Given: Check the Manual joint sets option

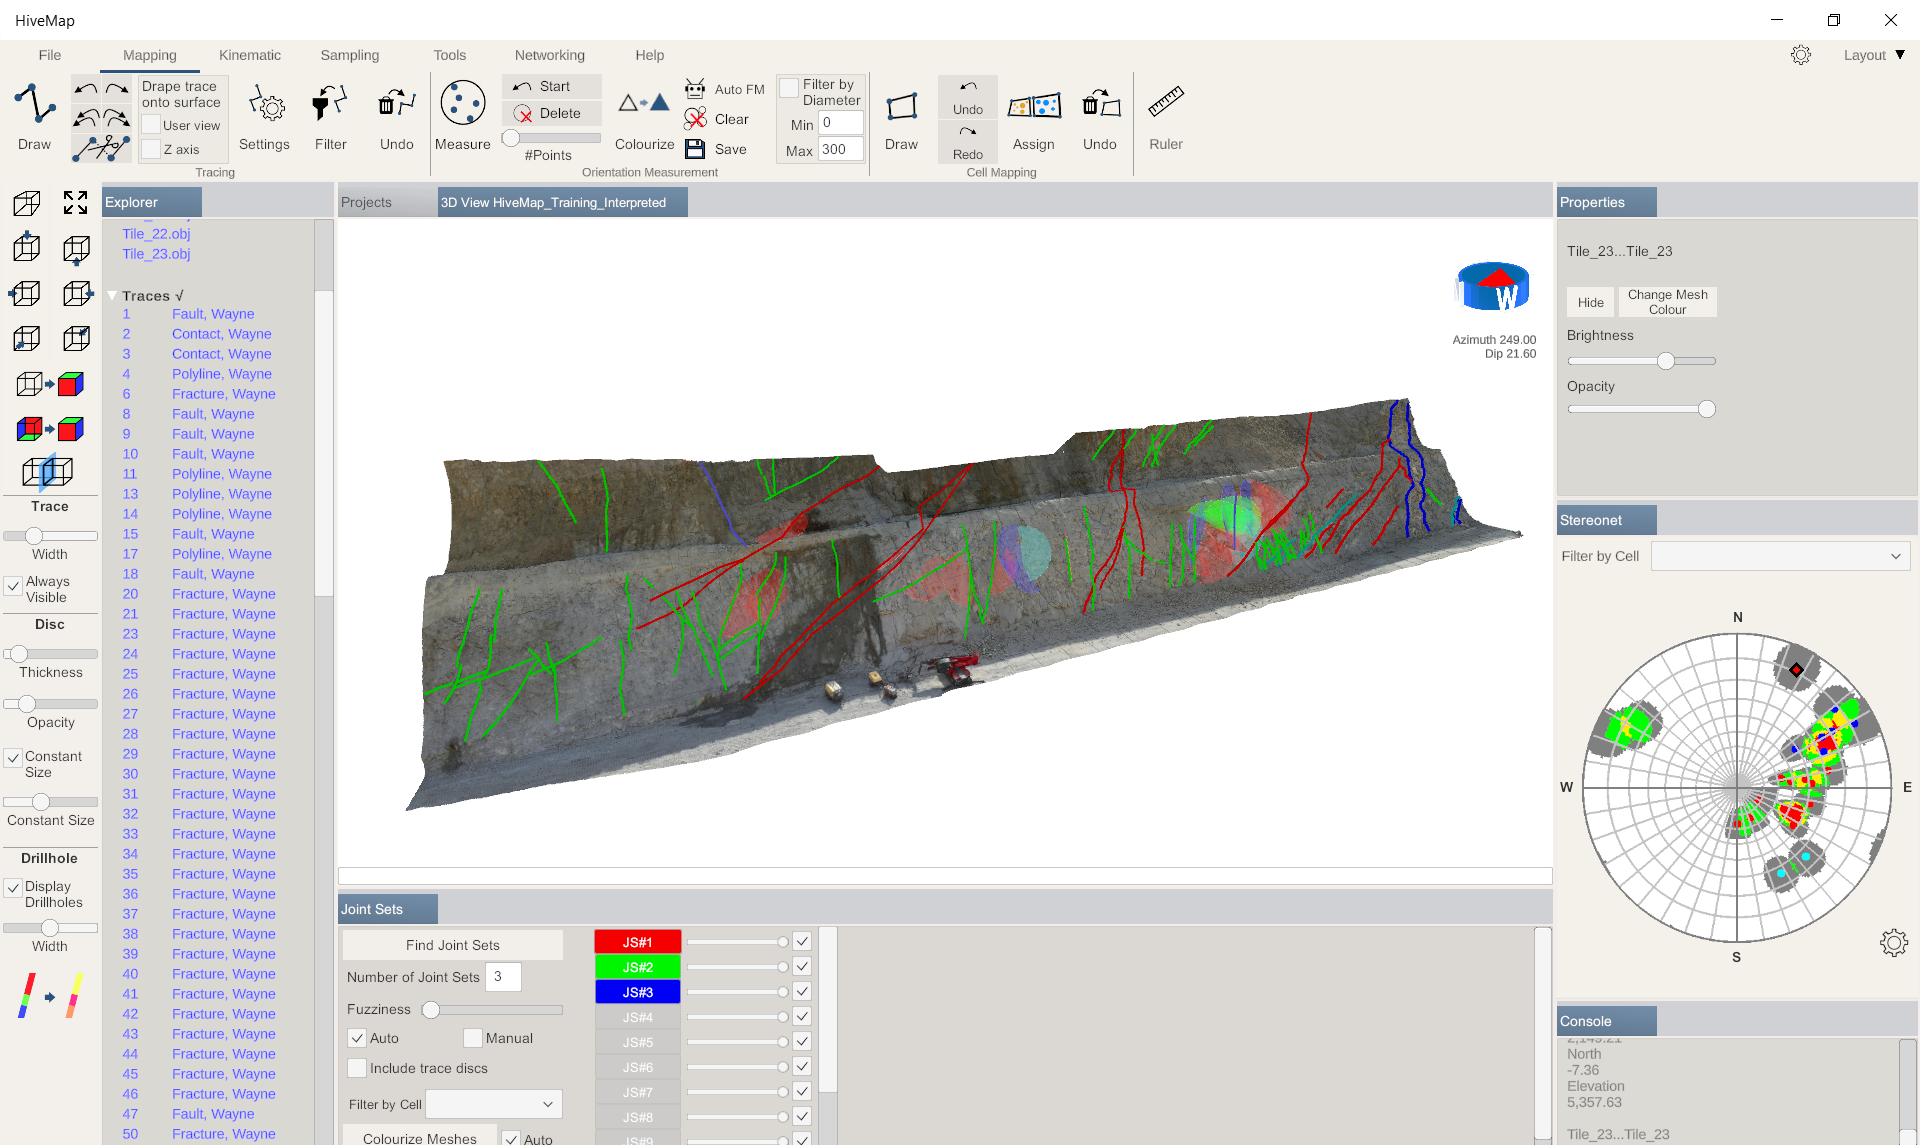Looking at the screenshot, I should [x=473, y=1038].
